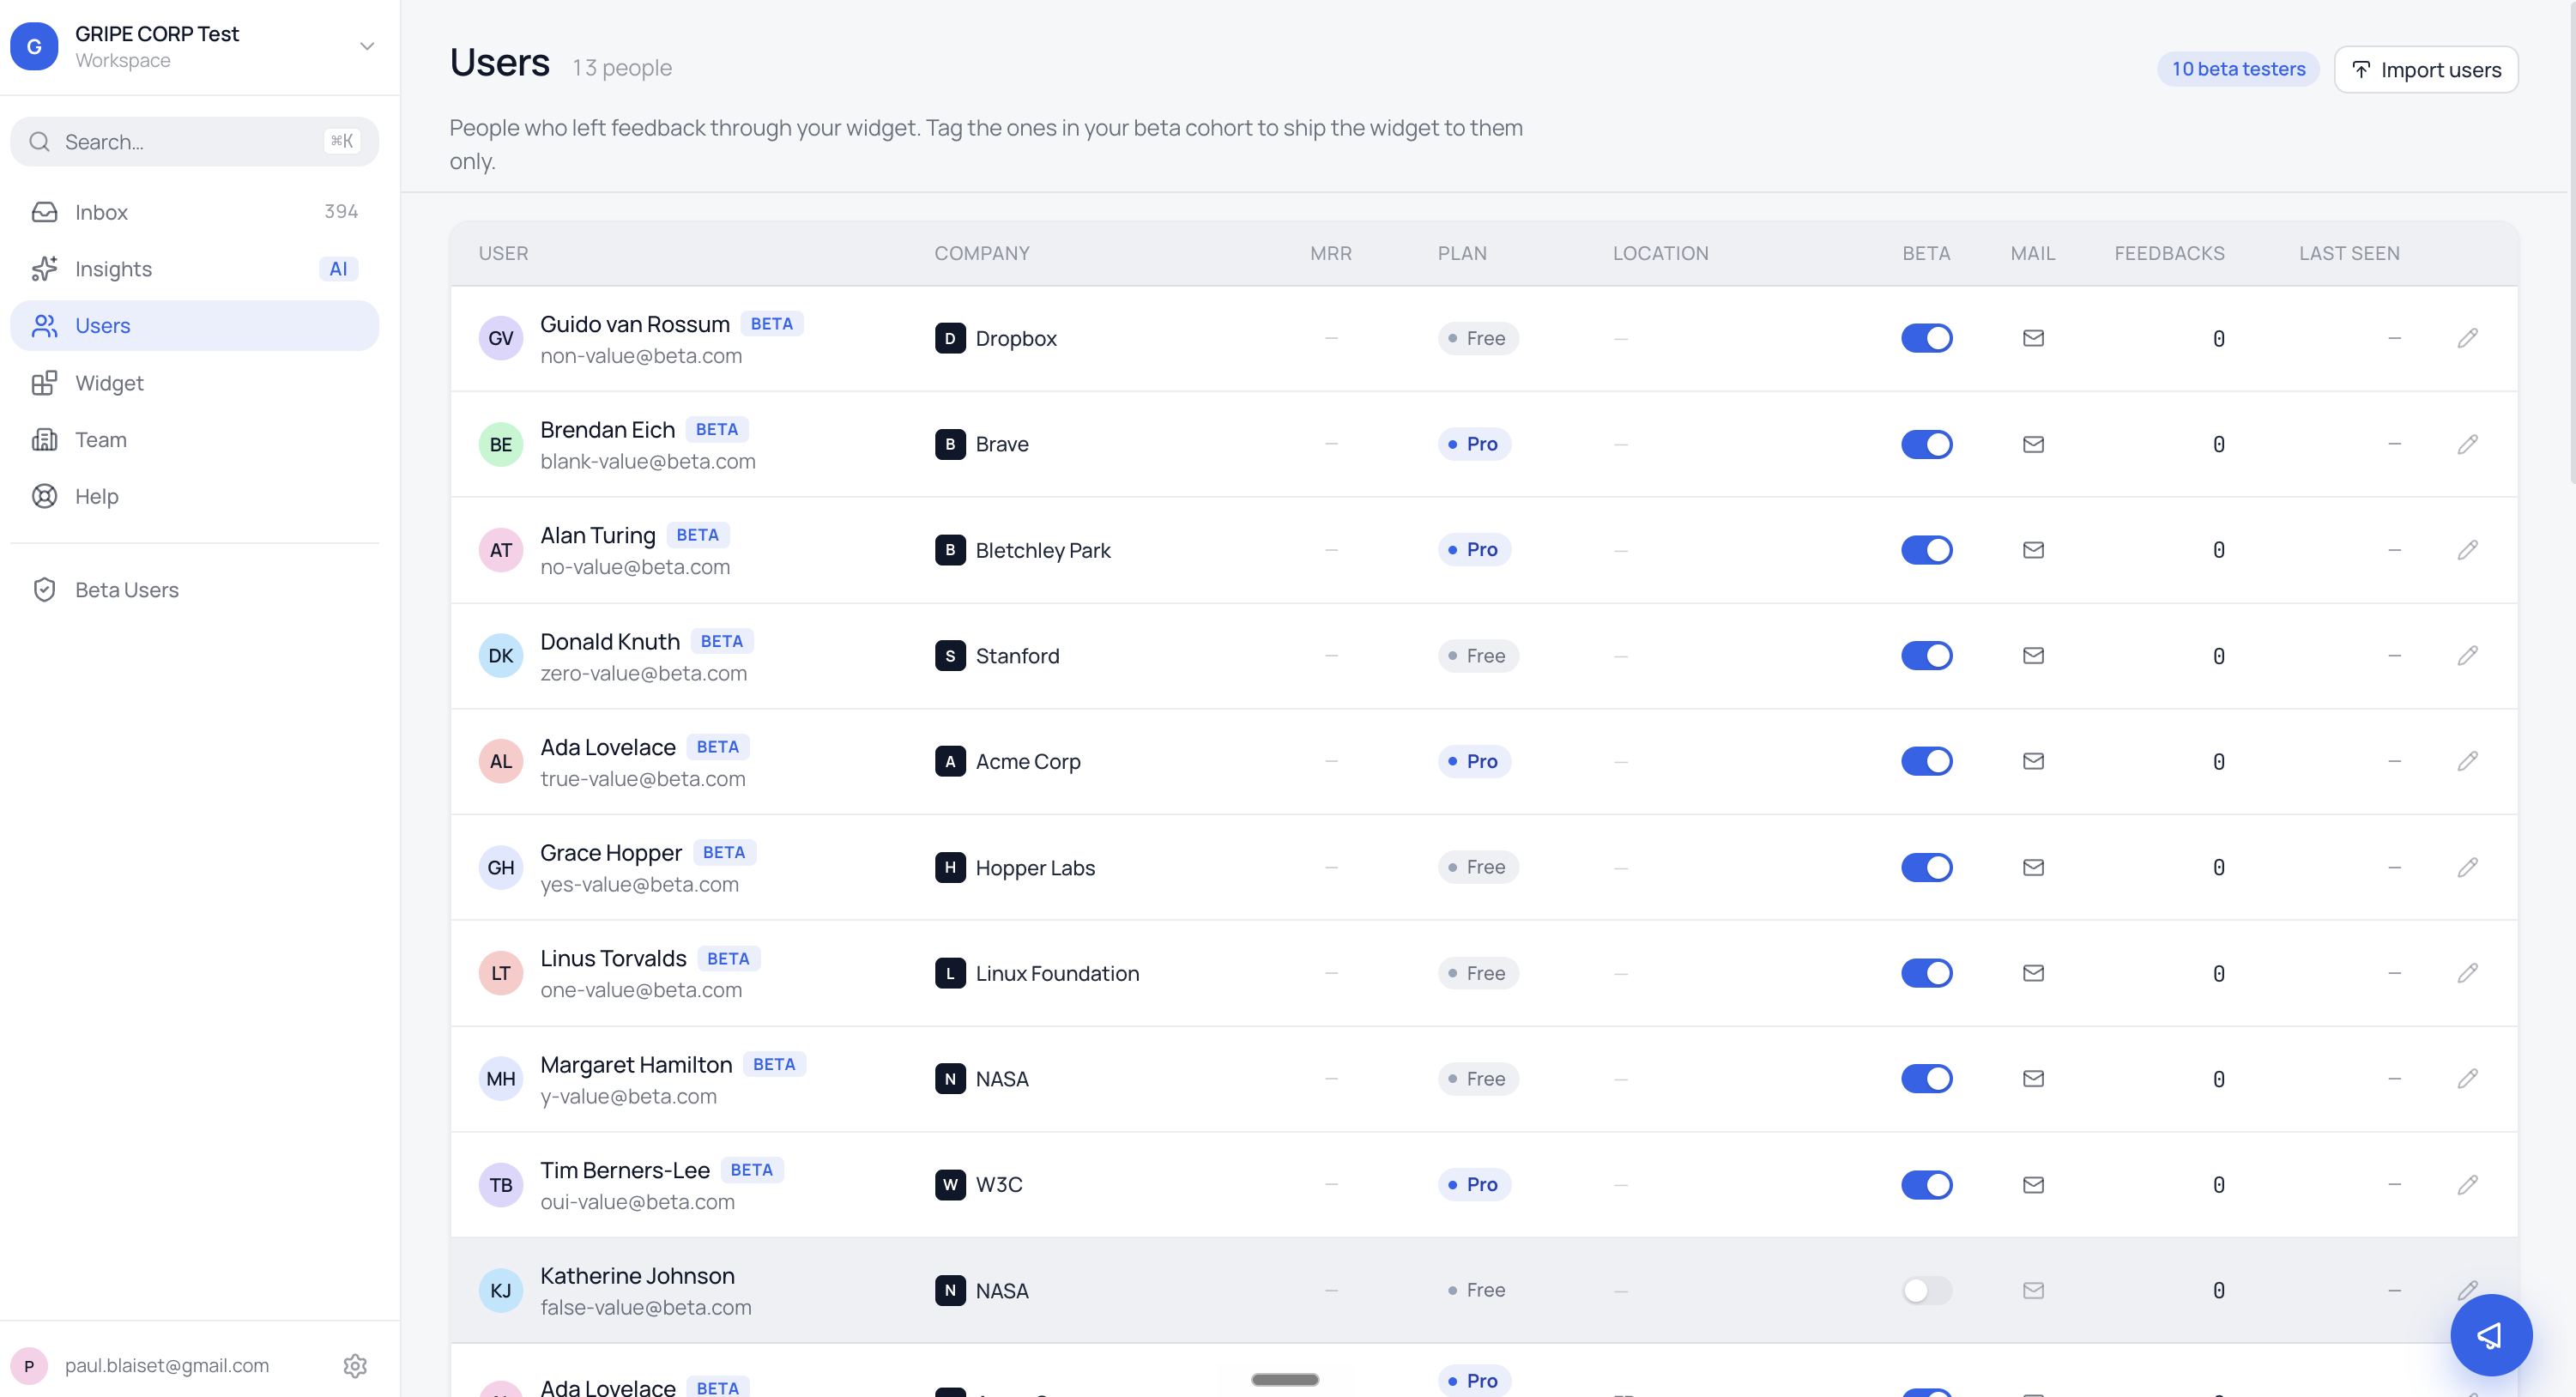
Task: Edit Acme Corp row with pencil icon
Action: (x=2468, y=761)
